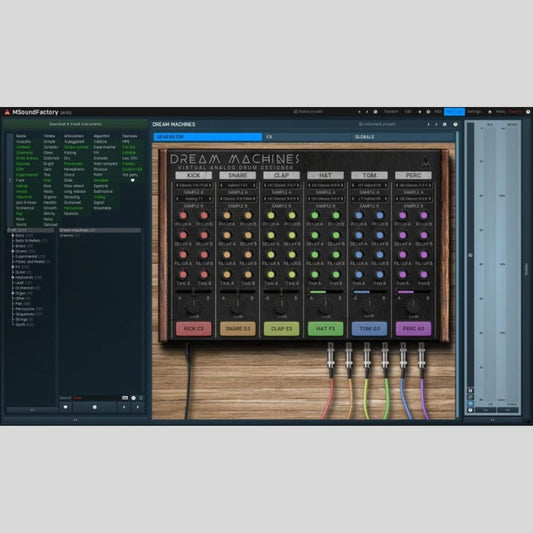Screen dimensions: 533x533
Task: Click previous item arrow in browser footer
Action: tap(124, 407)
